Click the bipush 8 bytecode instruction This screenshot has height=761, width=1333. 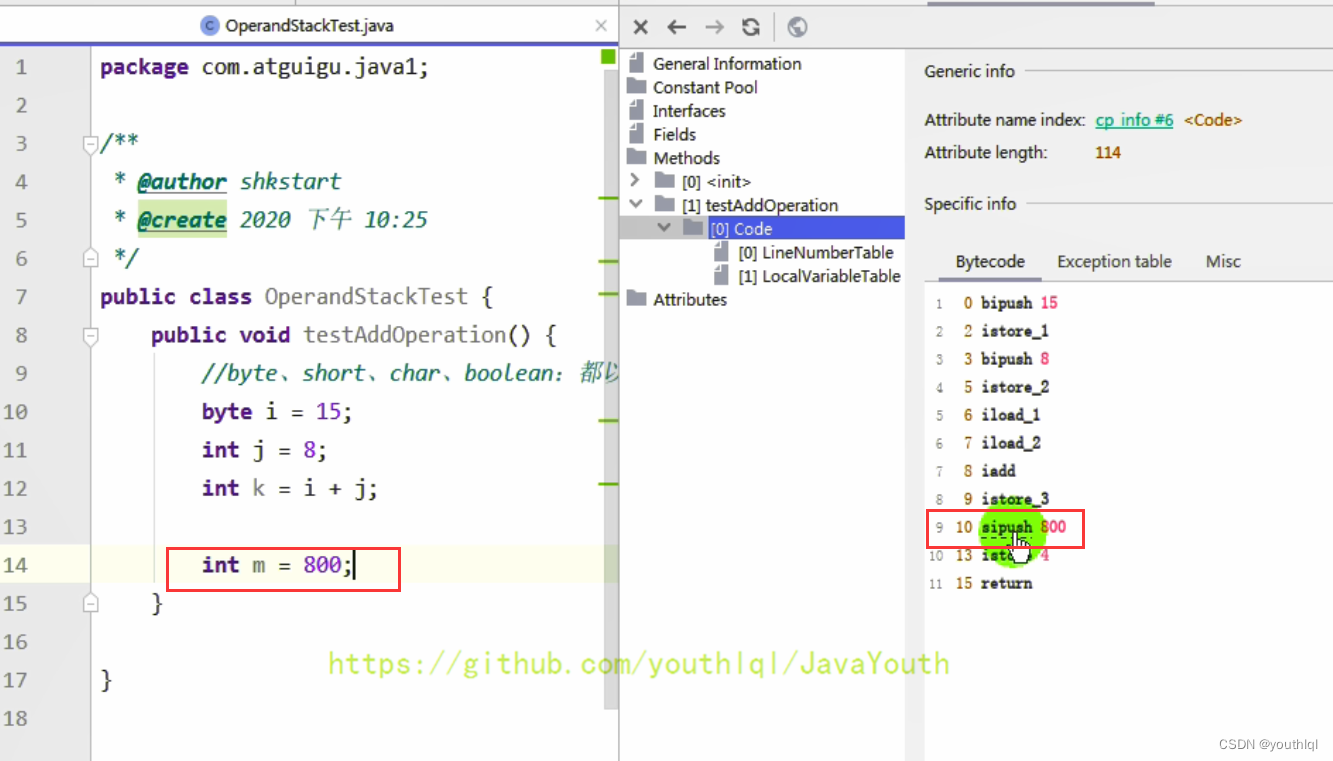pos(1015,359)
